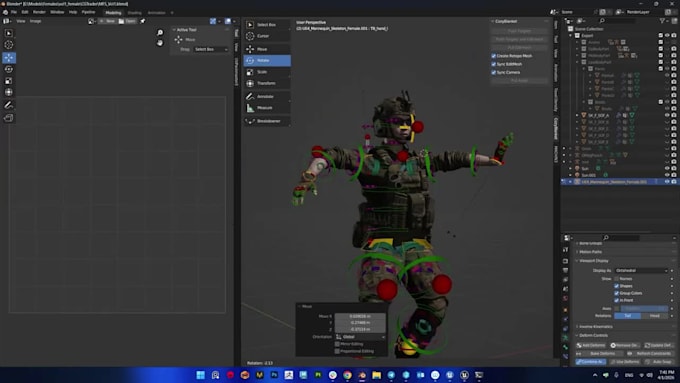The image size is (680, 383).
Task: Expand the Motion Paths panel
Action: click(590, 252)
